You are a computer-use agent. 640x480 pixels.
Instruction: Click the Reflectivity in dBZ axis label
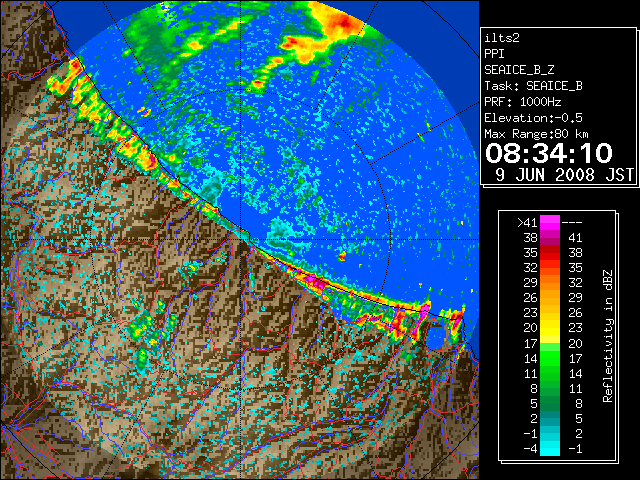[608, 336]
